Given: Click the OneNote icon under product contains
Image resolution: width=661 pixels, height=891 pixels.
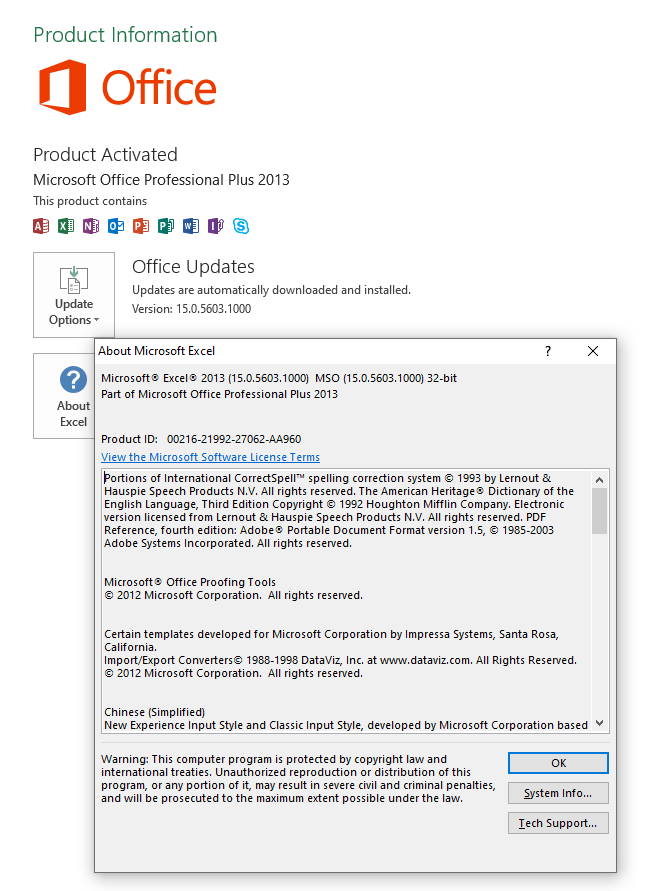Looking at the screenshot, I should 91,226.
